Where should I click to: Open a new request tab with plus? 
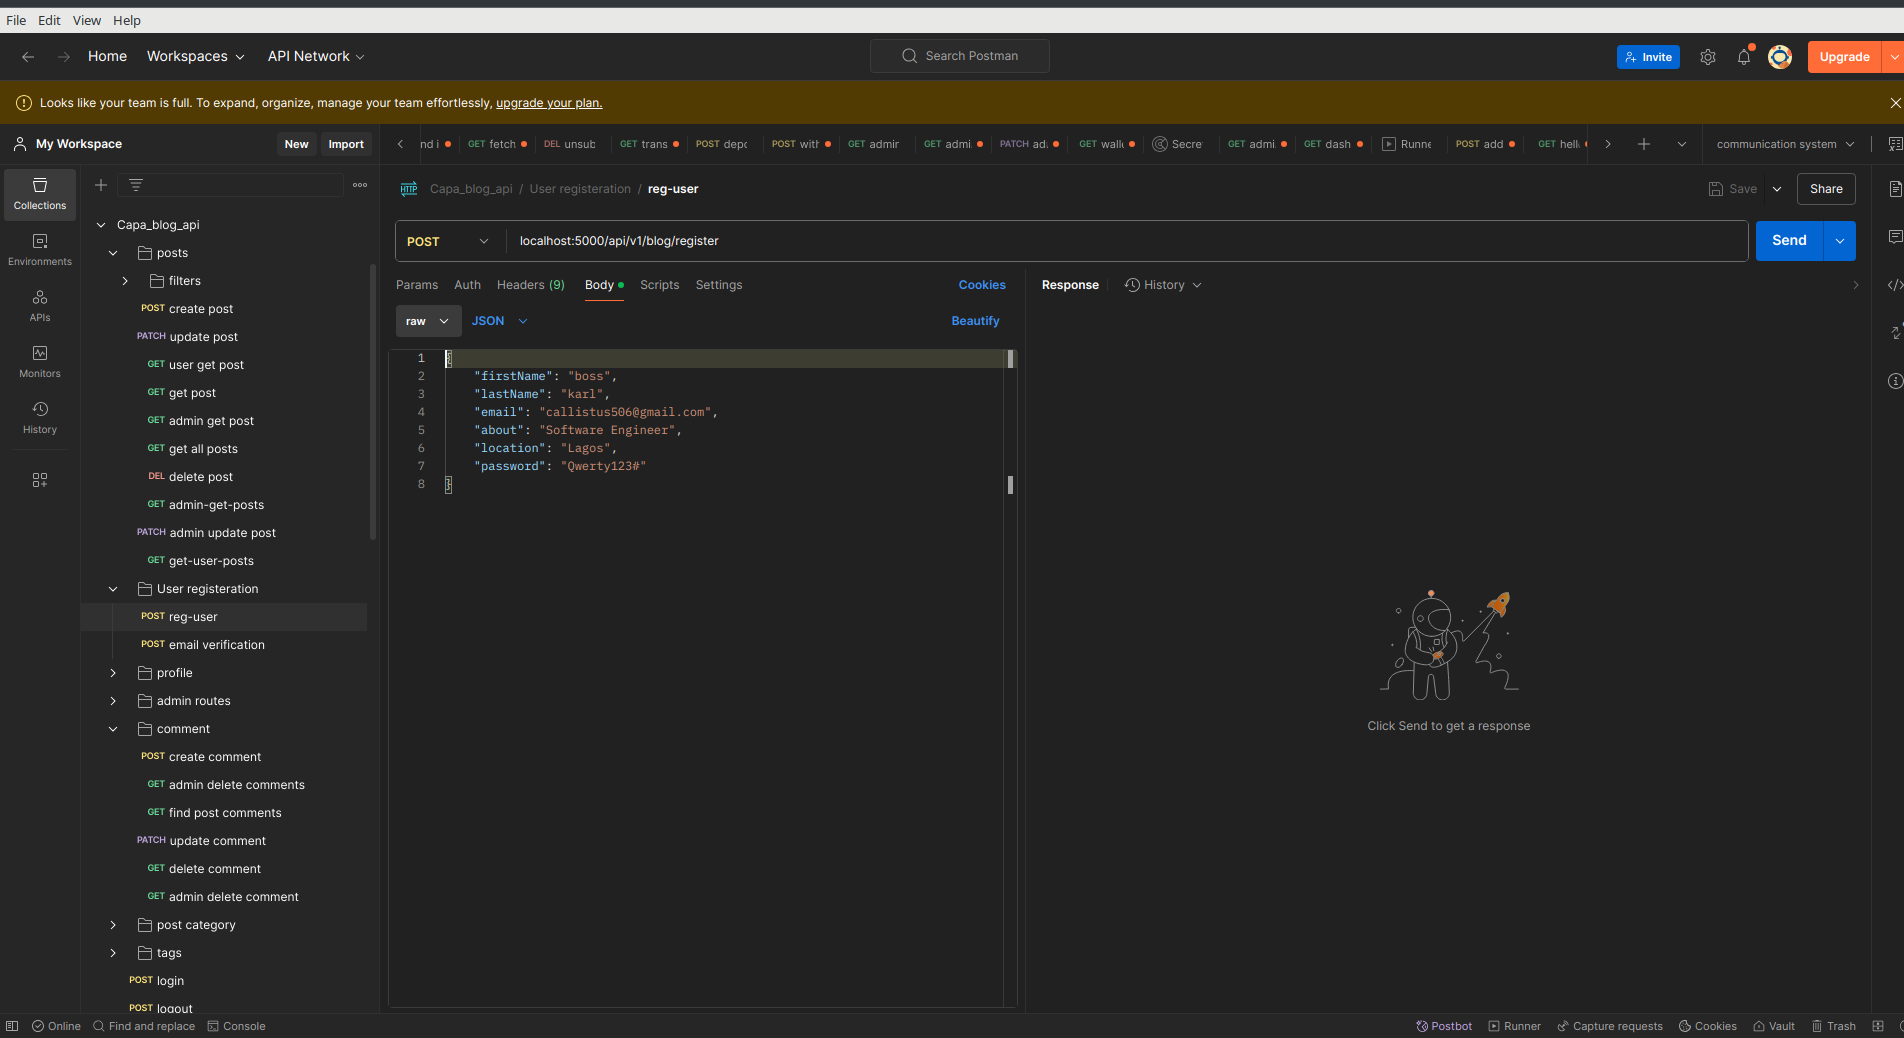click(x=1644, y=144)
